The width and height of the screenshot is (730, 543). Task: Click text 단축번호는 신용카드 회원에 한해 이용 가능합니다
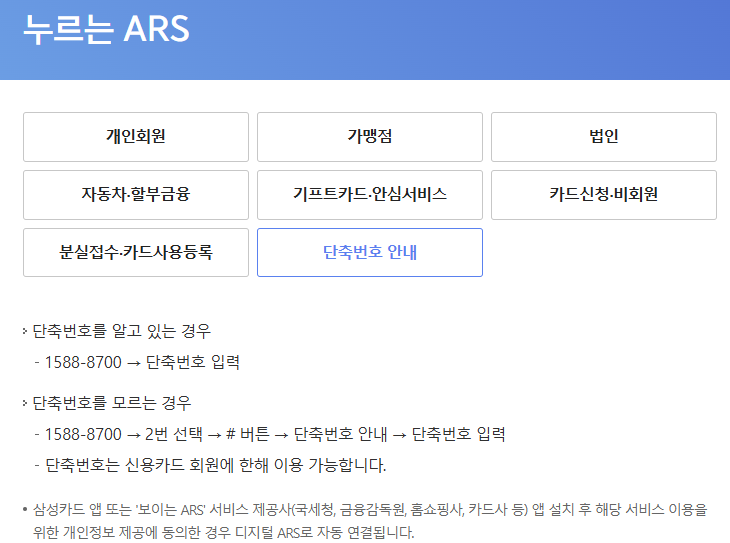point(216,465)
